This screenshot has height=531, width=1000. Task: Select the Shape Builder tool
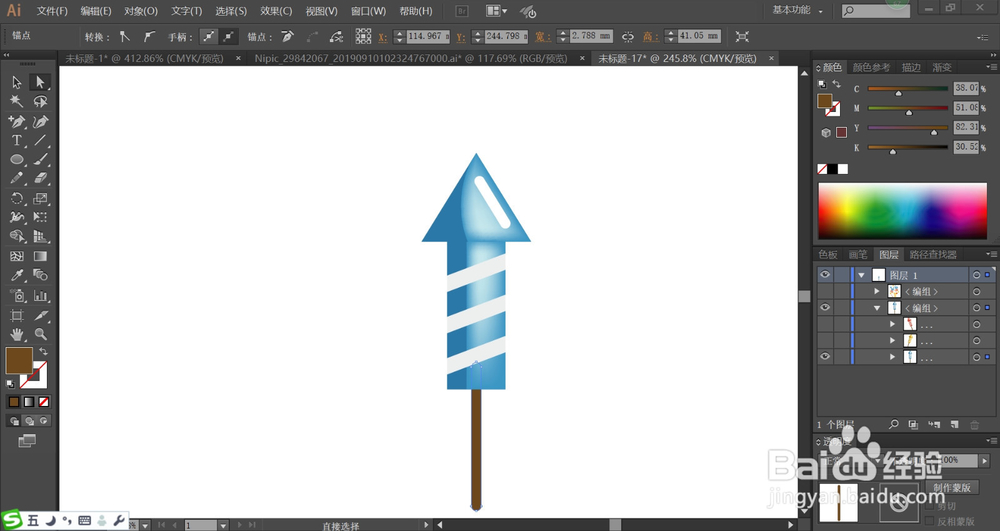click(17, 236)
